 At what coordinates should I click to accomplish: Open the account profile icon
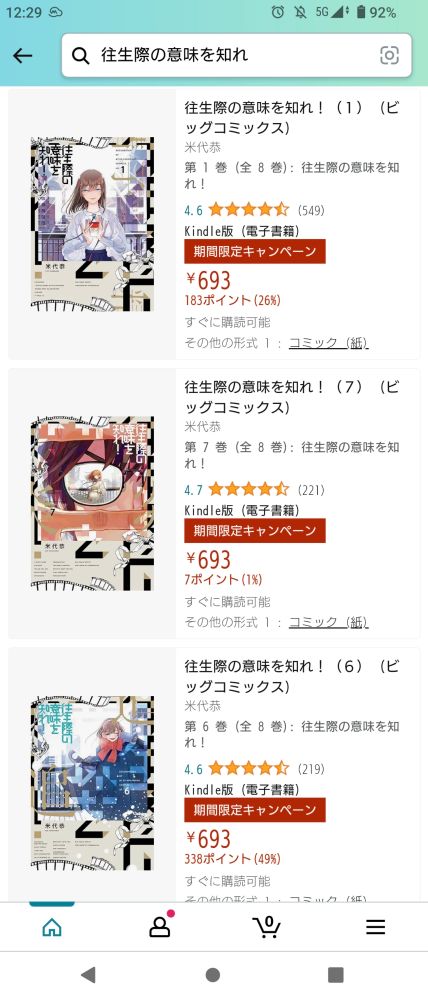159,927
